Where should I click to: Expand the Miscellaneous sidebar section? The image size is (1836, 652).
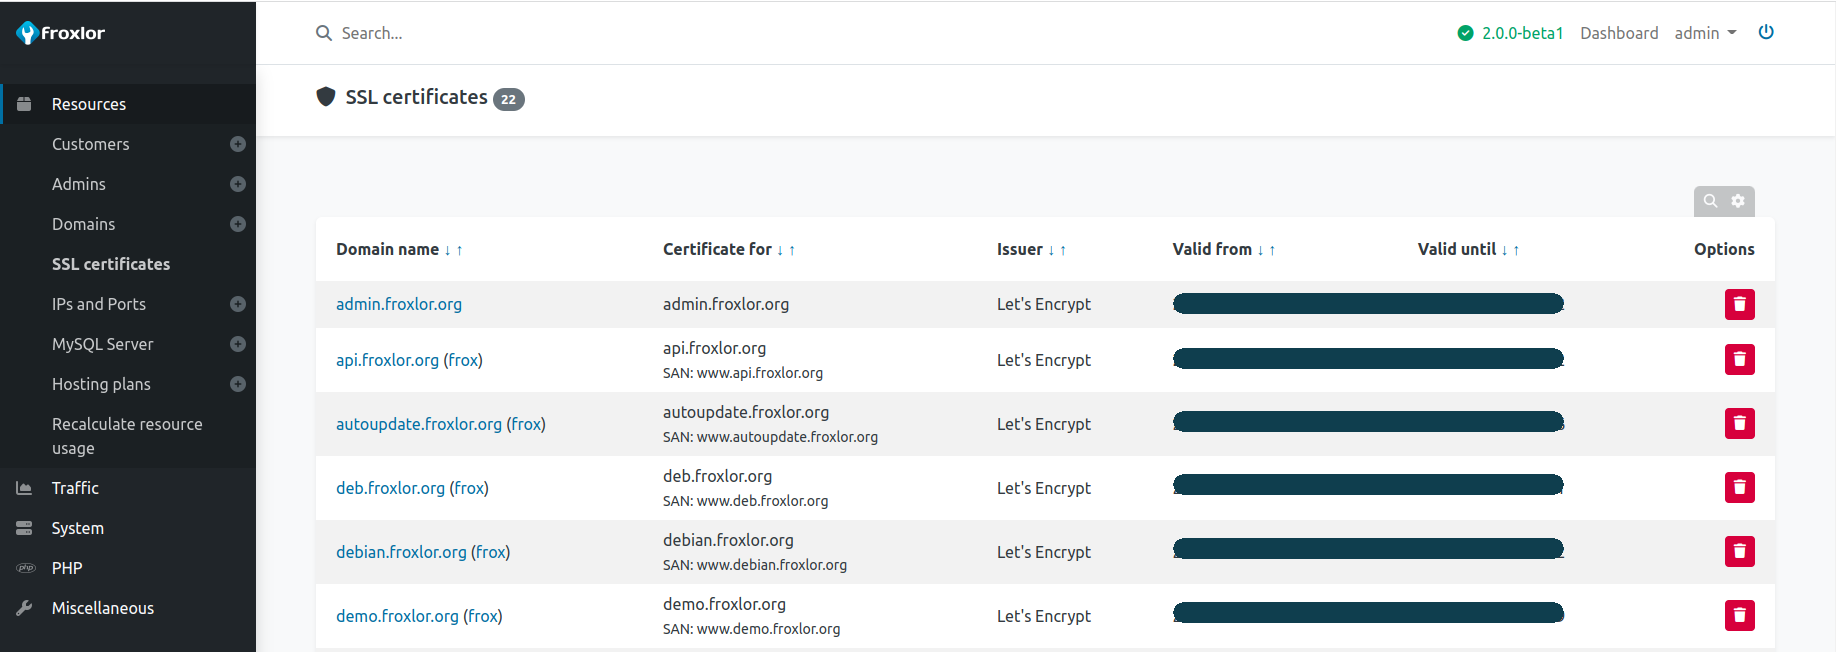(x=102, y=608)
